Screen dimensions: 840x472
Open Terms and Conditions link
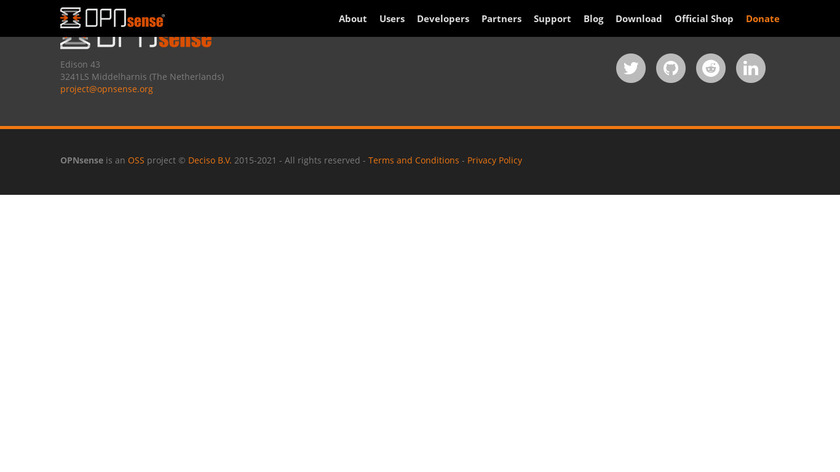pos(414,160)
